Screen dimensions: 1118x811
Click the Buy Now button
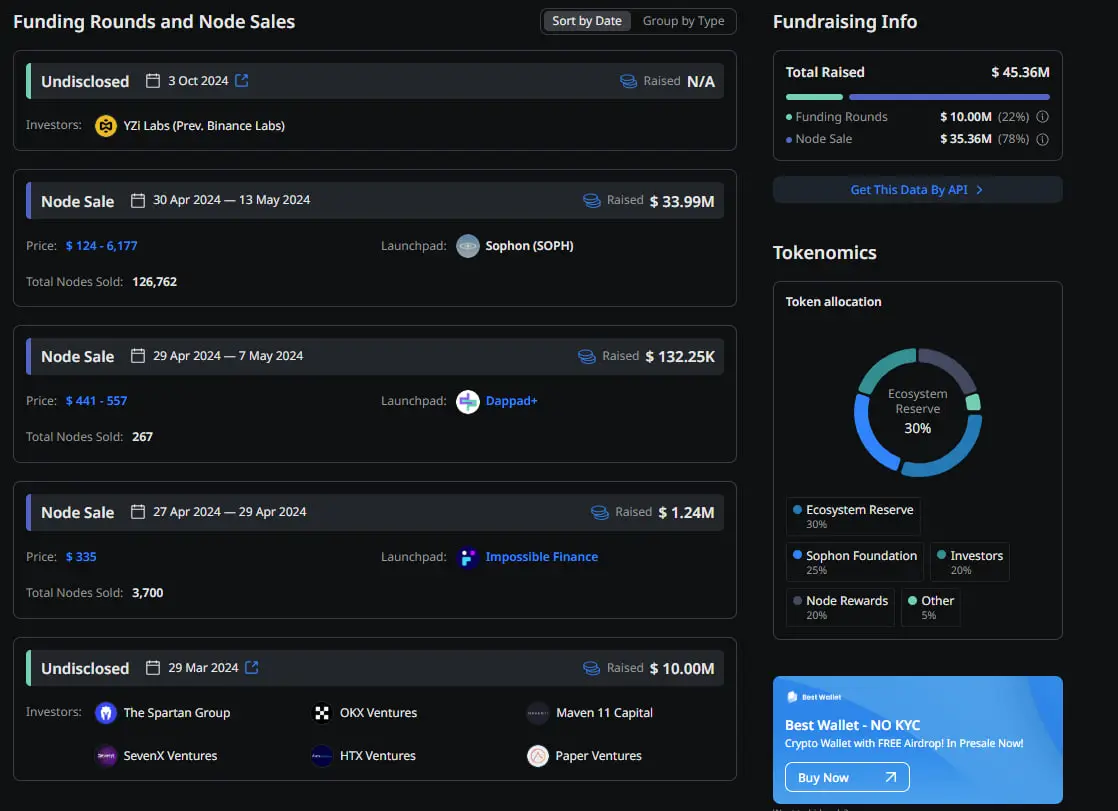pos(847,777)
